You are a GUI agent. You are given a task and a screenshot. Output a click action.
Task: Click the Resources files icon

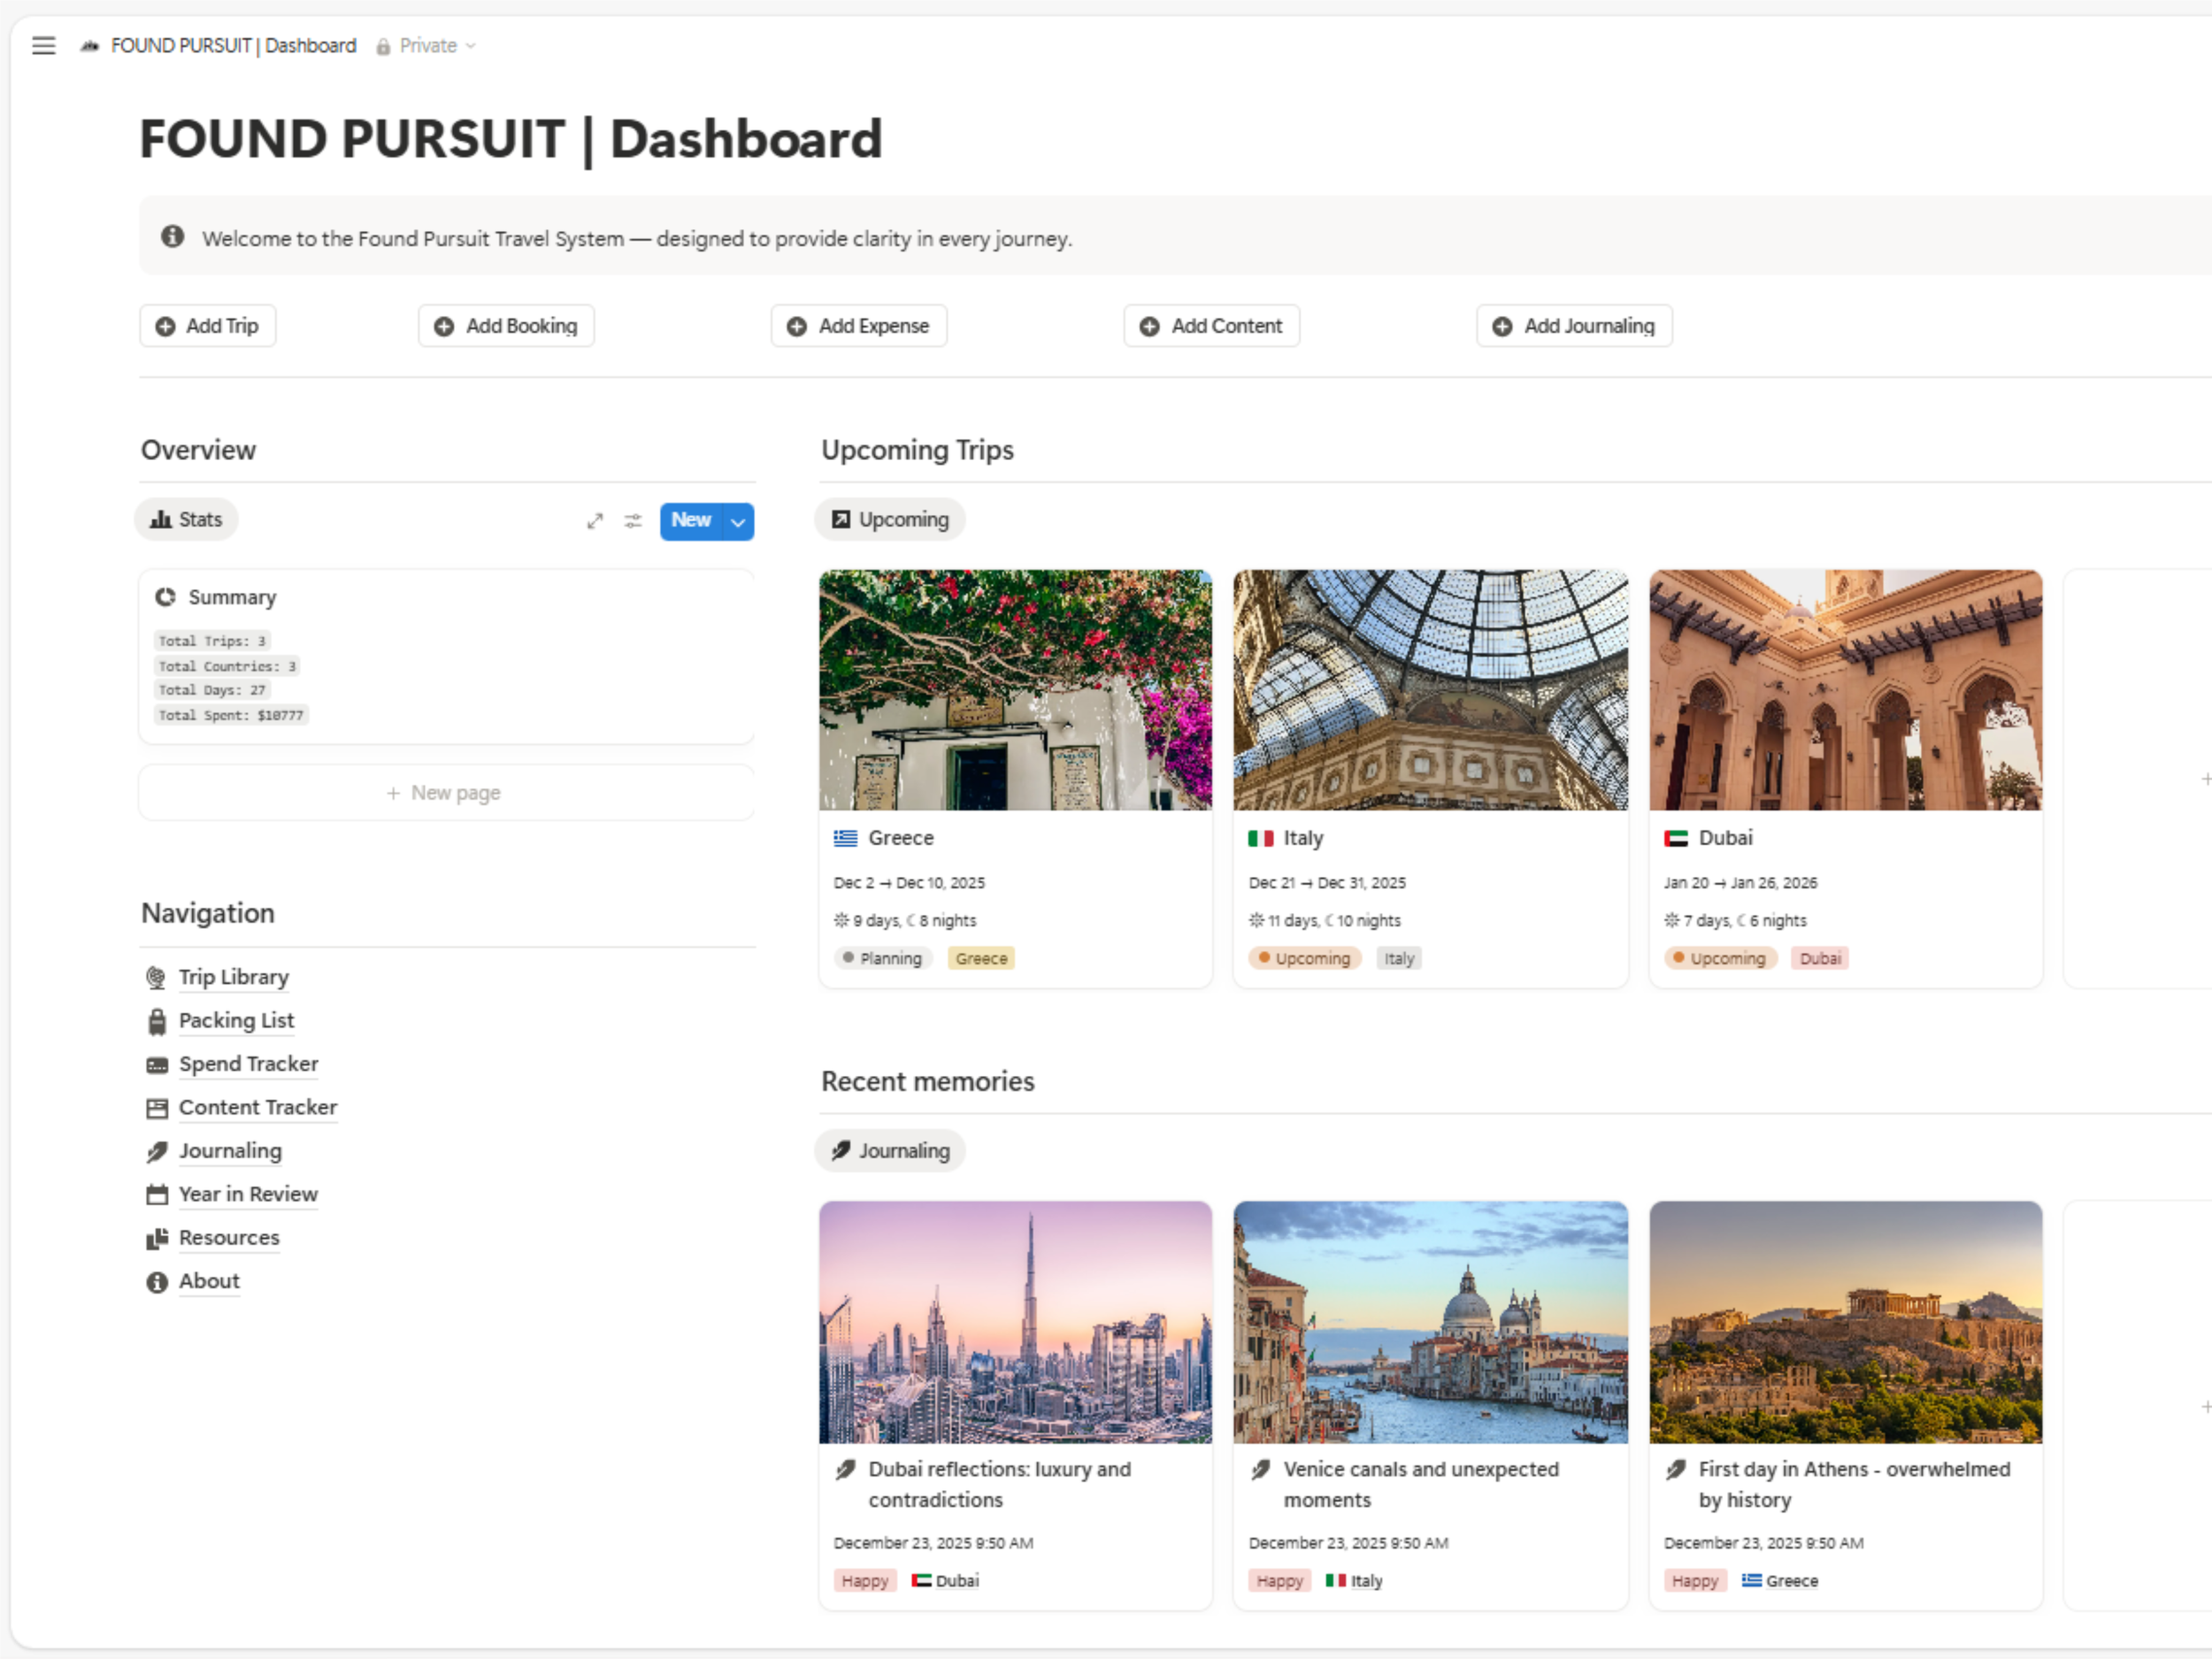click(157, 1239)
